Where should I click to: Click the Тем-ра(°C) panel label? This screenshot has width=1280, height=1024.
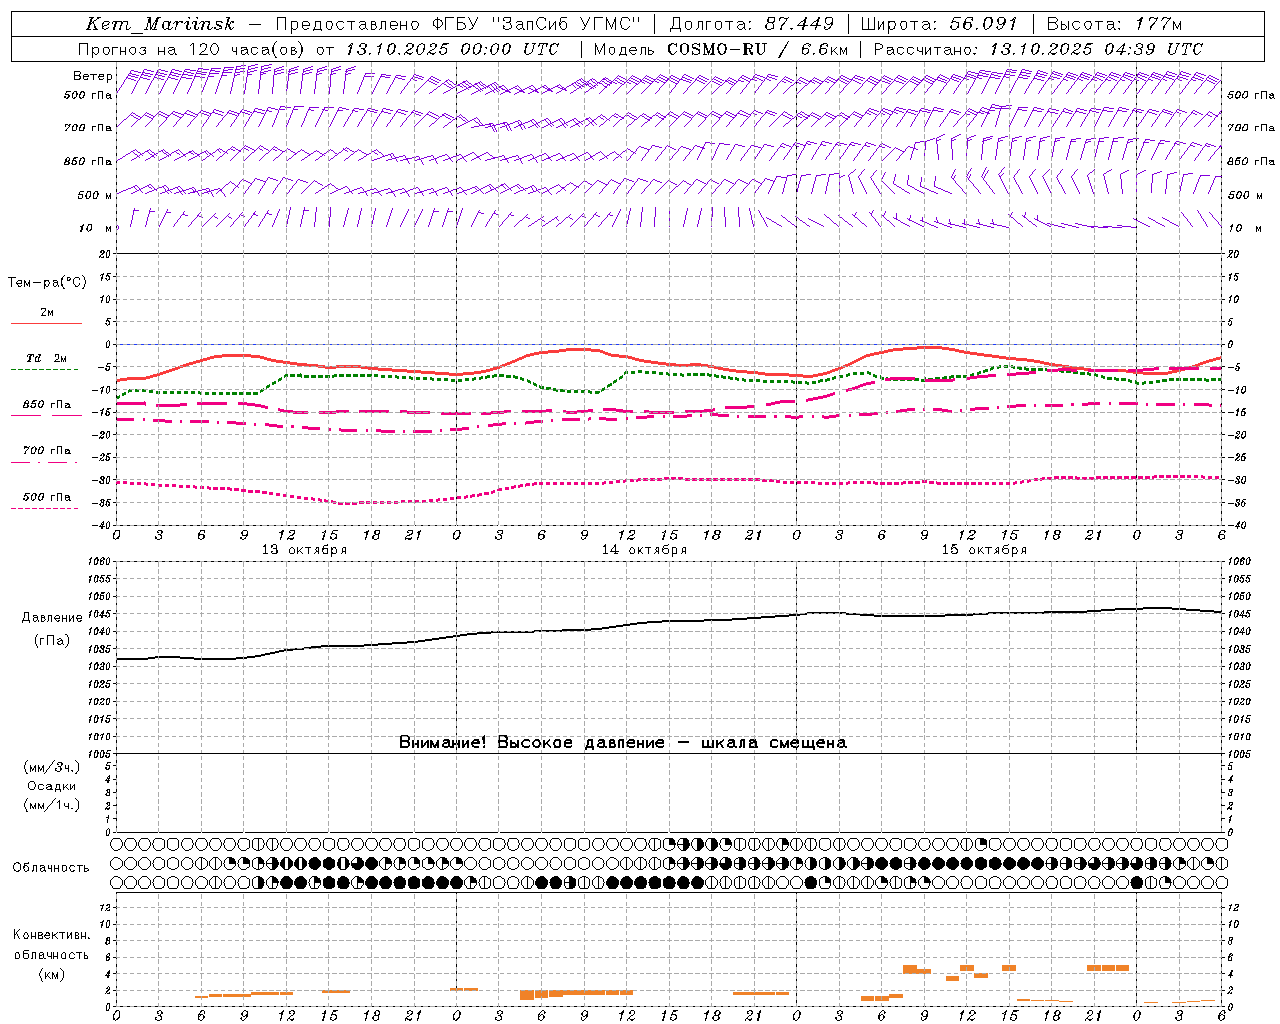[x=47, y=283]
